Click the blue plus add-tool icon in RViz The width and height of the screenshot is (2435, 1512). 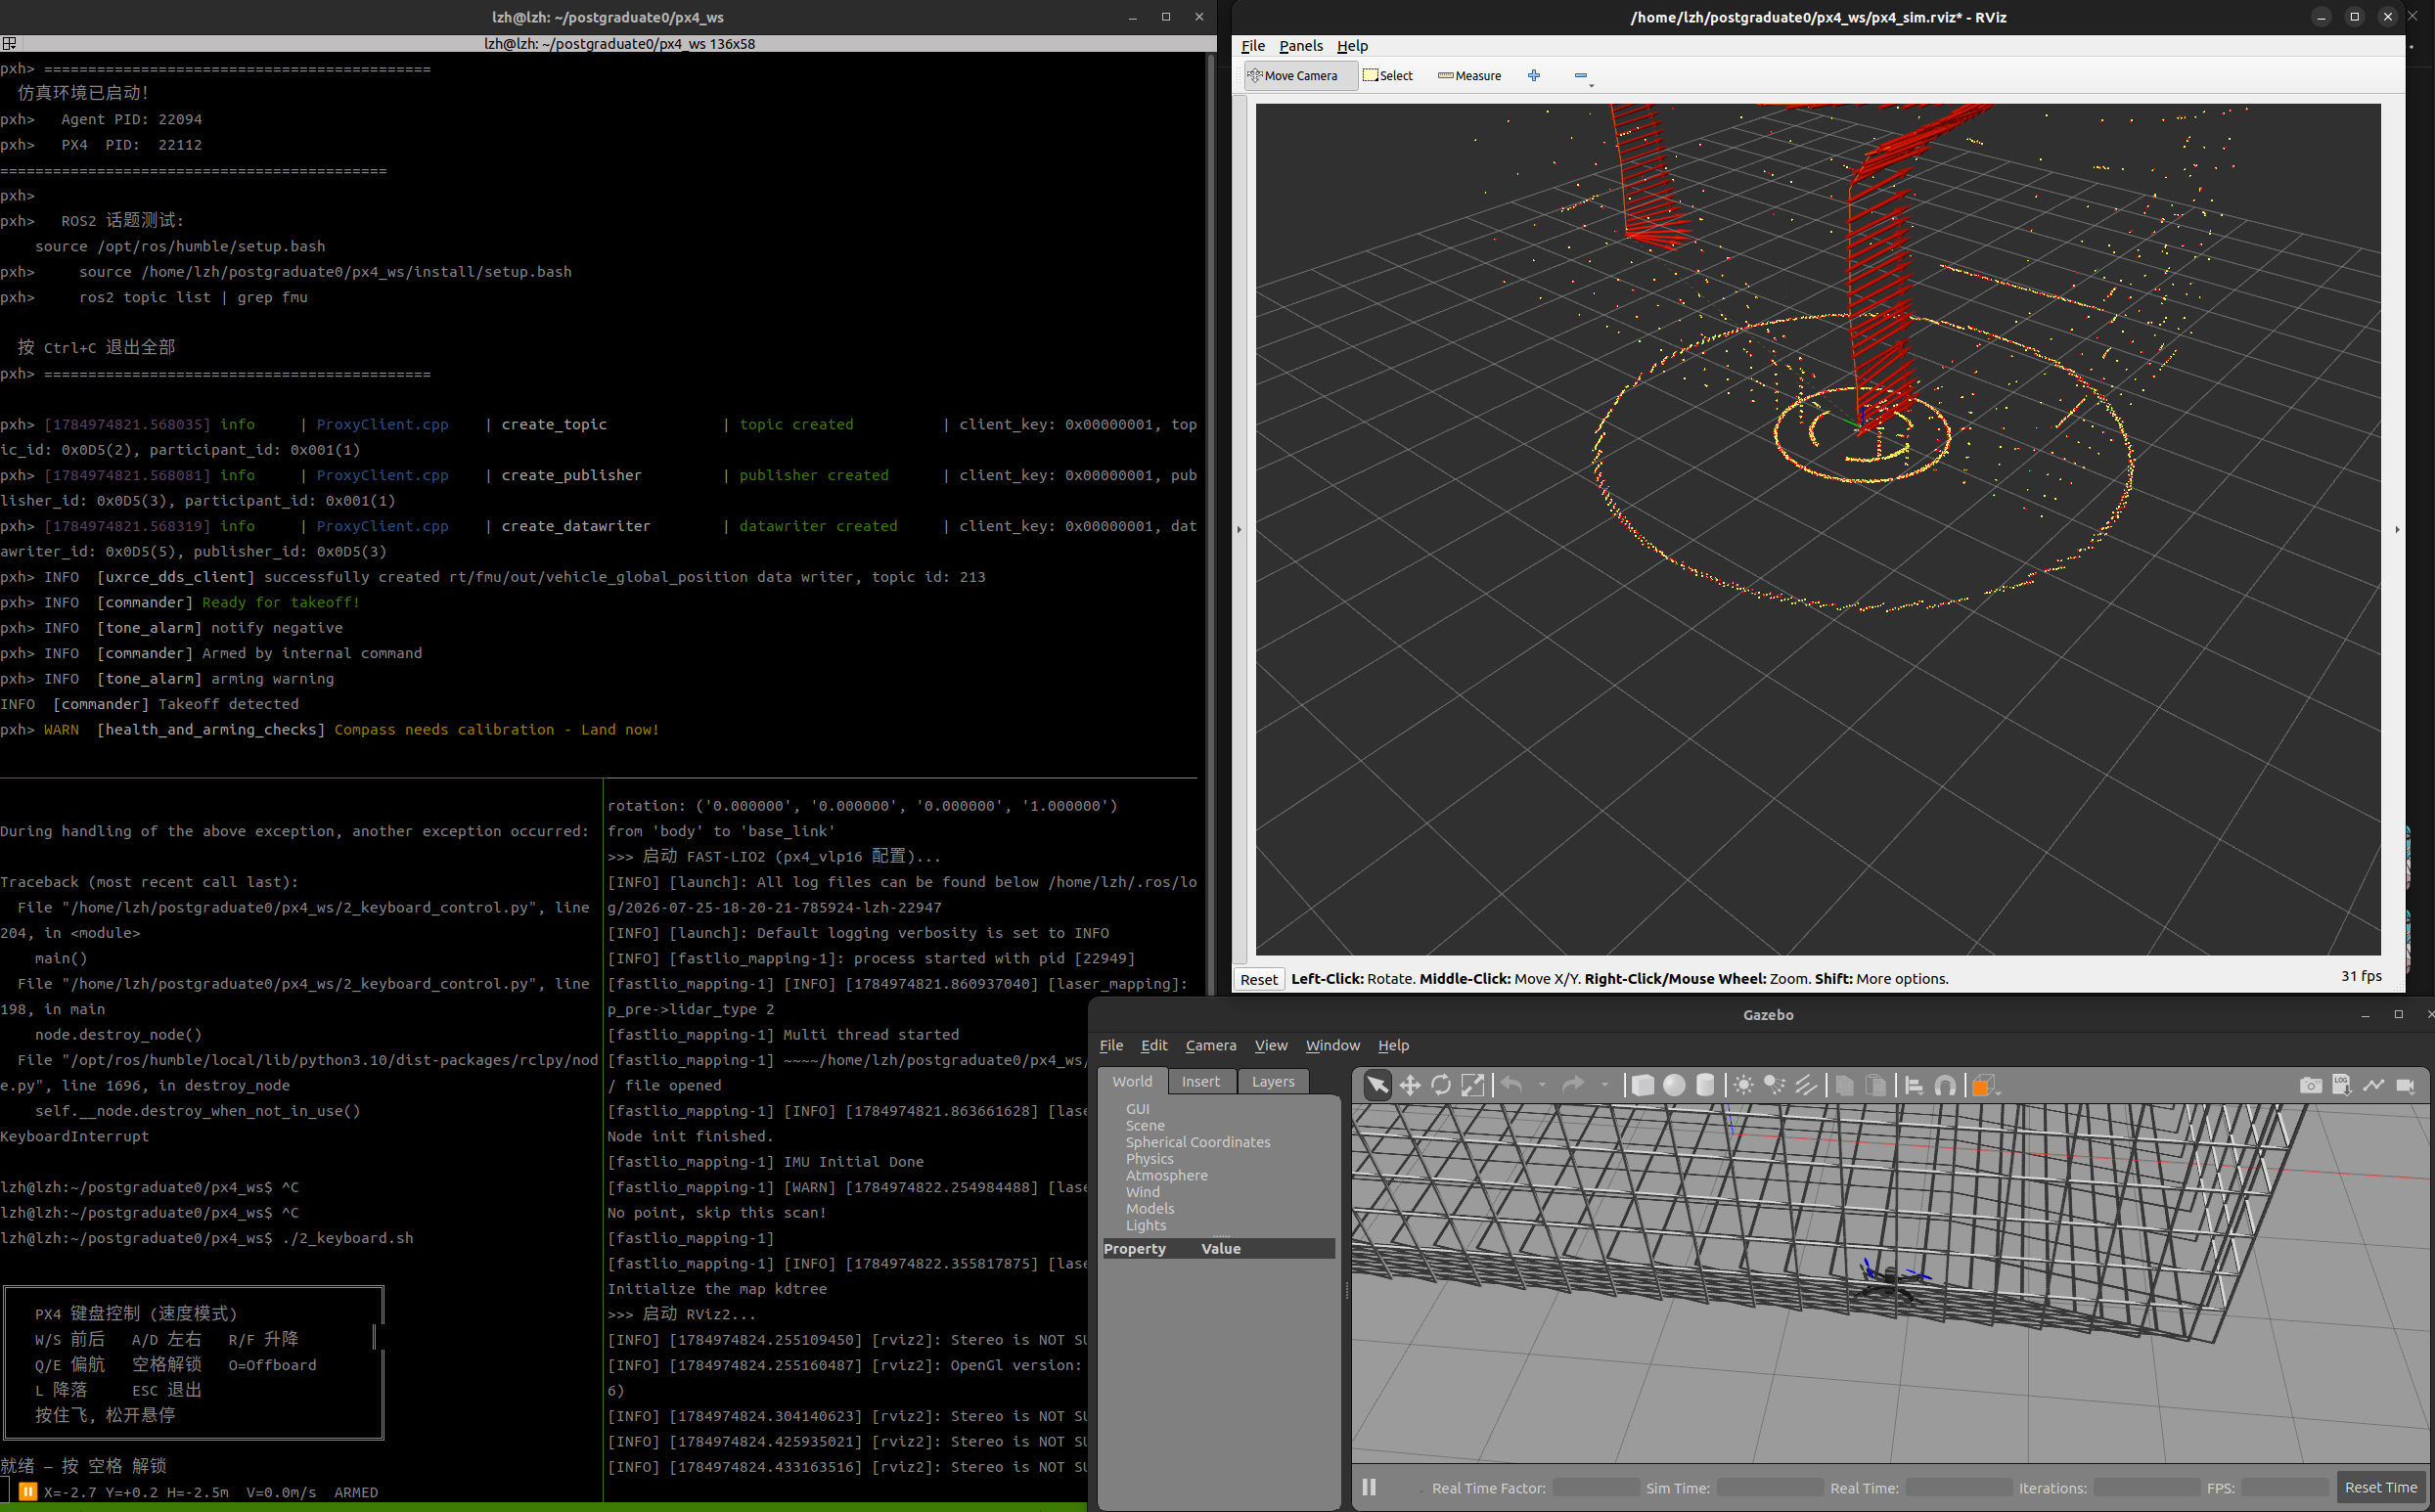1534,76
